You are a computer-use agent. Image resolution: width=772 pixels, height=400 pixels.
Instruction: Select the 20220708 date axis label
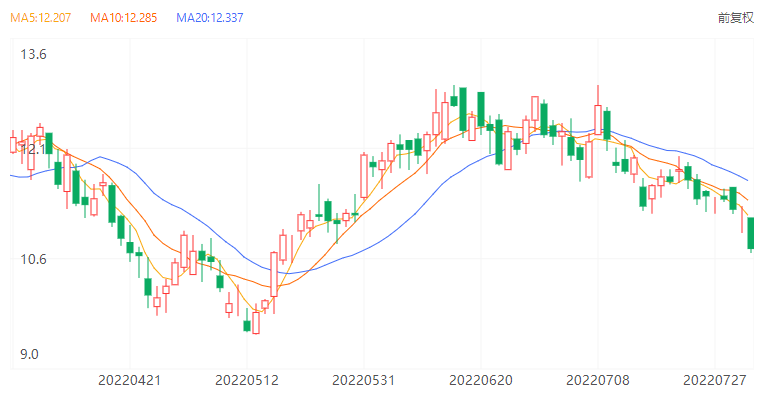point(597,380)
